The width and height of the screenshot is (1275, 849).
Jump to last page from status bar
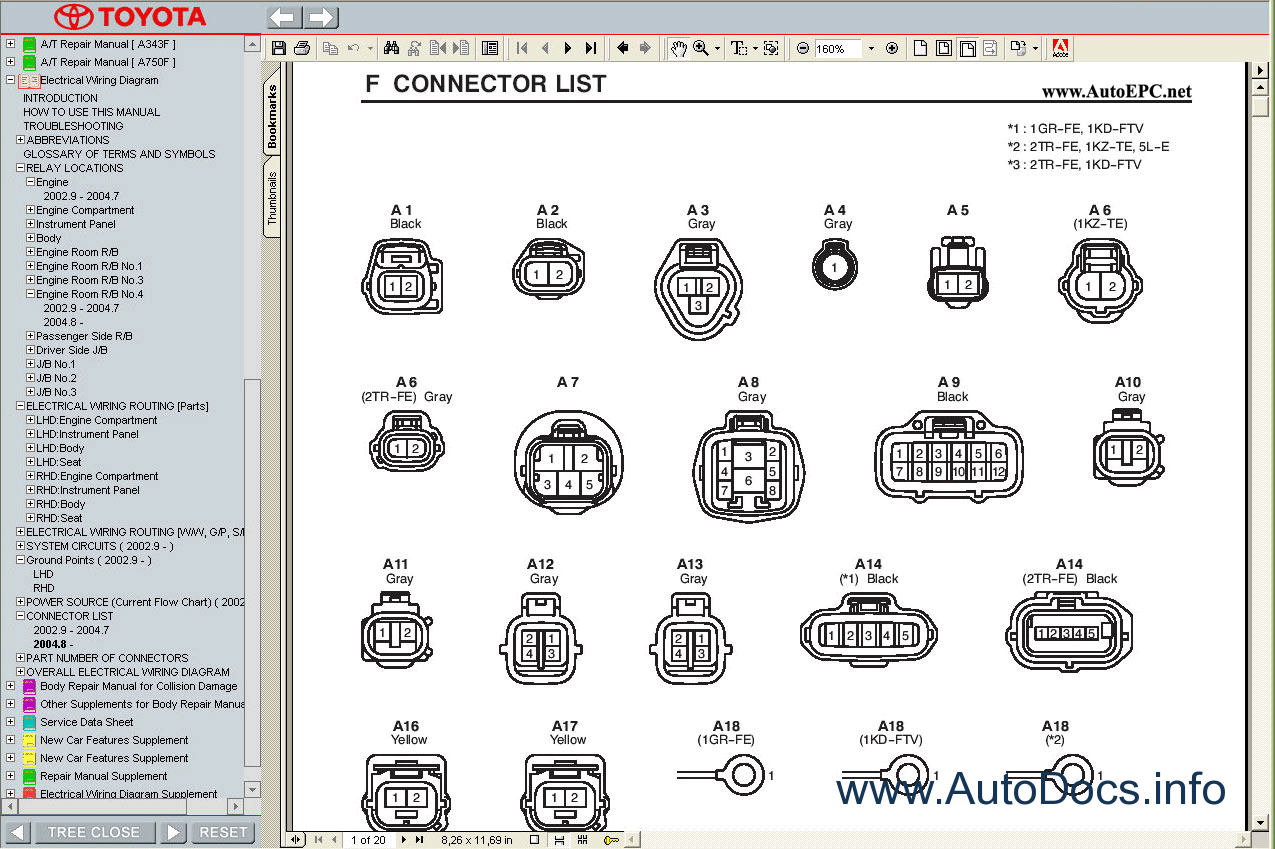tap(419, 840)
